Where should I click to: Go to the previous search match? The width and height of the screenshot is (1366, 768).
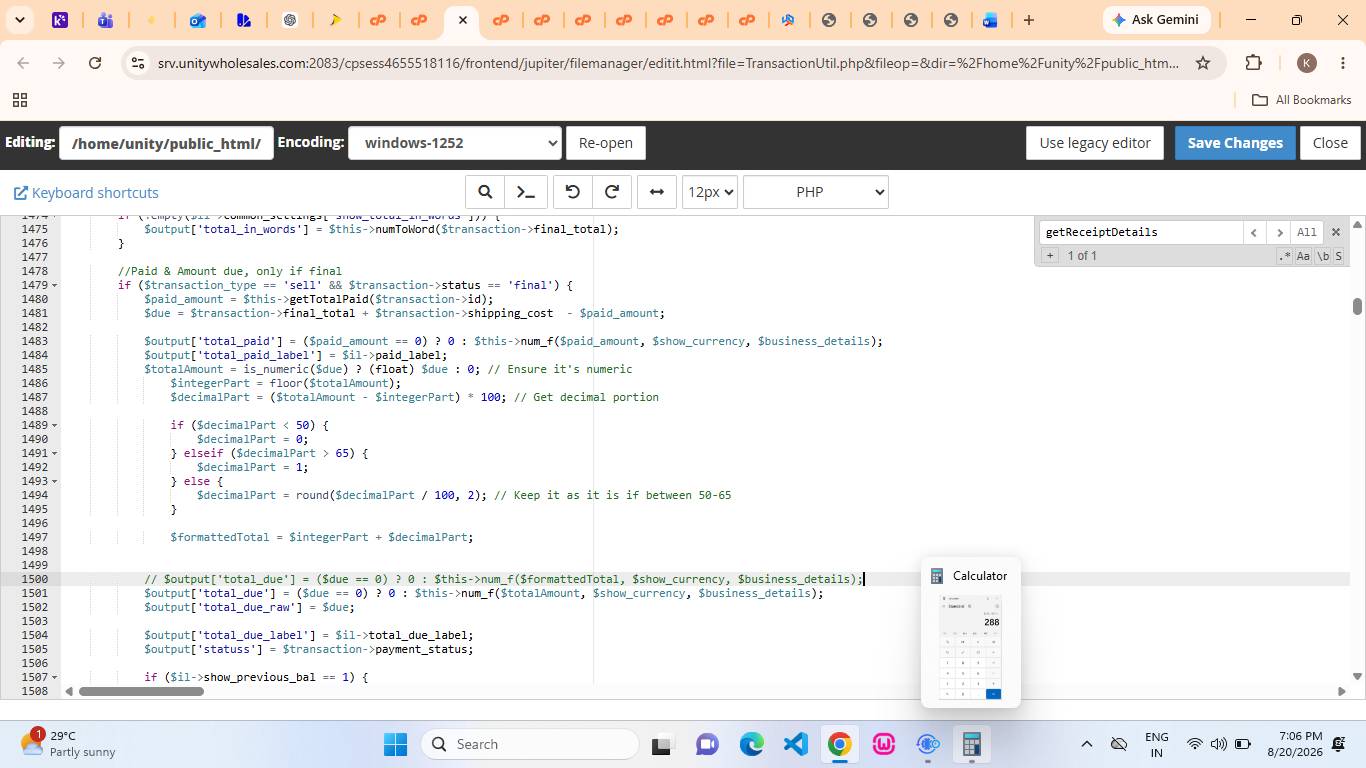[1254, 232]
